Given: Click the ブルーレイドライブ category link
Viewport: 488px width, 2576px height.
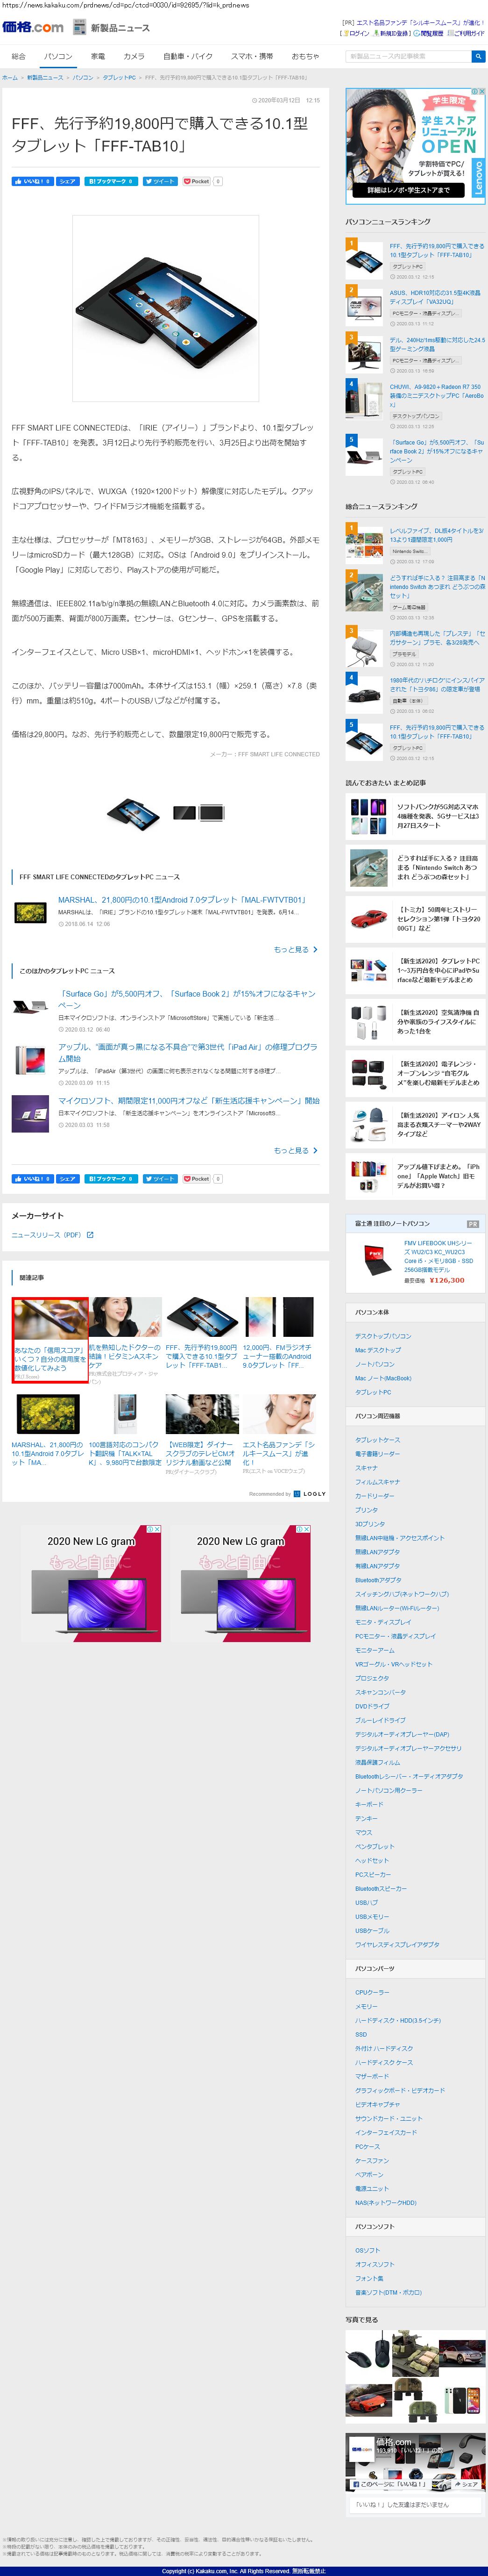Looking at the screenshot, I should (x=380, y=1720).
